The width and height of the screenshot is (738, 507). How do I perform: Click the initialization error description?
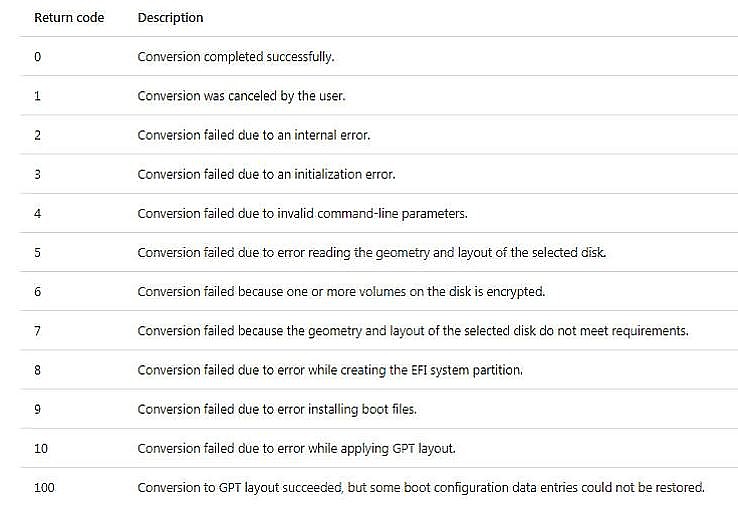[266, 174]
